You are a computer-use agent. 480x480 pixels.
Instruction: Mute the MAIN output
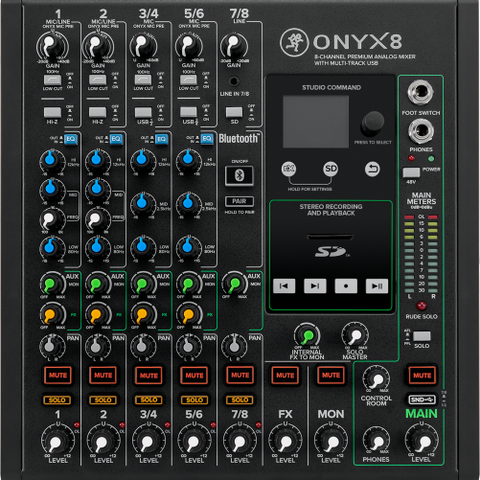pyautogui.click(x=422, y=375)
